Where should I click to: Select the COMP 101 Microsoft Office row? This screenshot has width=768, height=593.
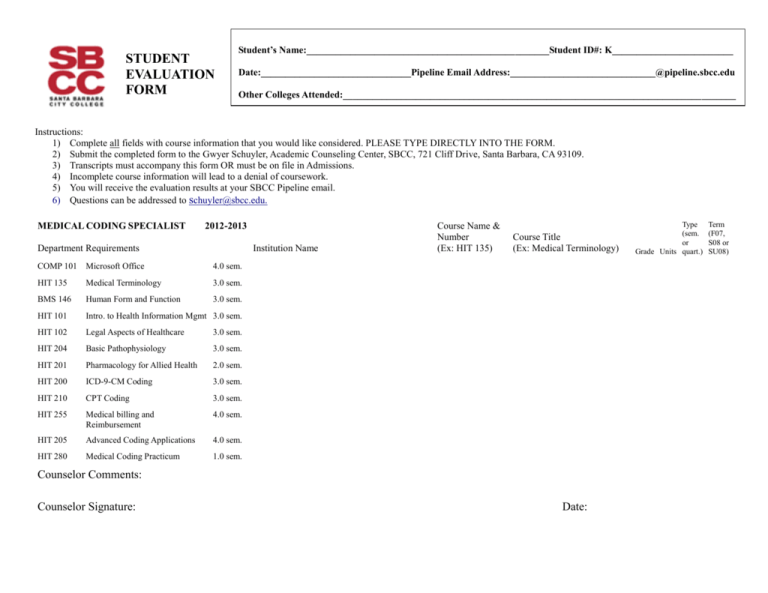pos(140,266)
